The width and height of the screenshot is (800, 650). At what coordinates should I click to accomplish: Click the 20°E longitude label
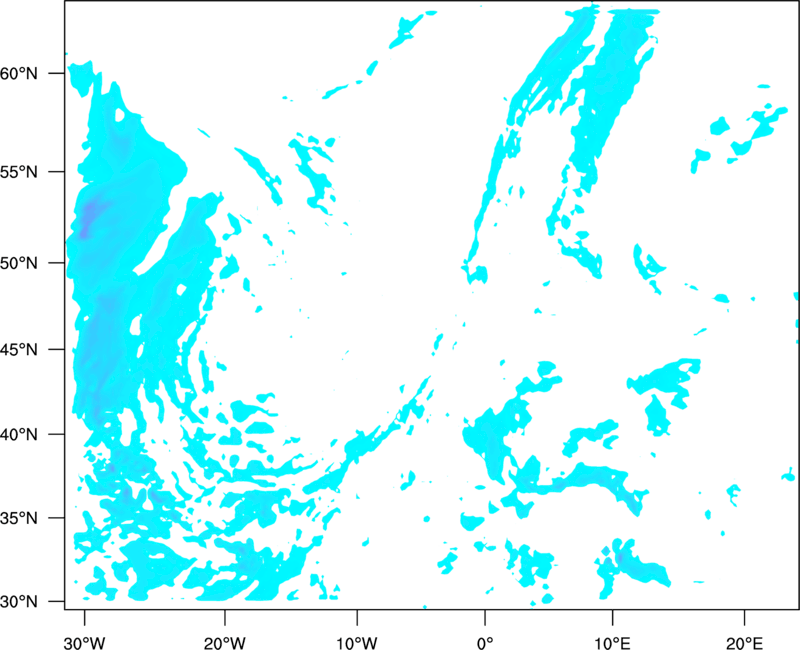click(x=744, y=643)
